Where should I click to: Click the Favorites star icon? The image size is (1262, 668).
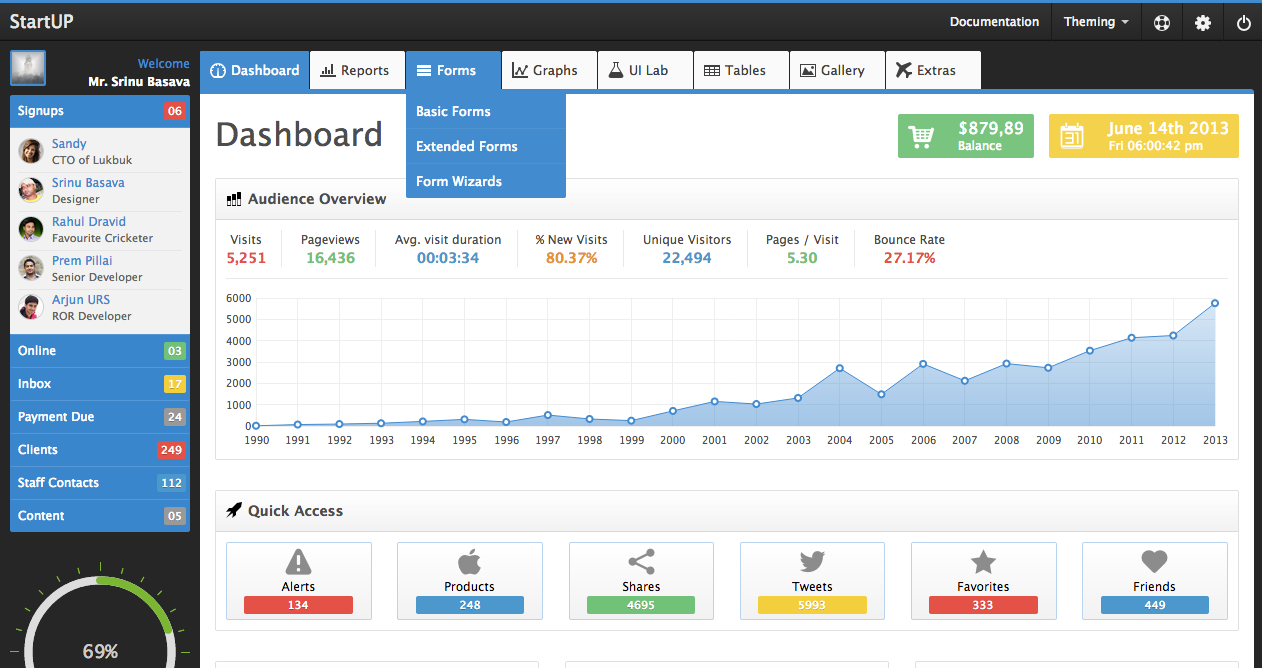[x=983, y=562]
